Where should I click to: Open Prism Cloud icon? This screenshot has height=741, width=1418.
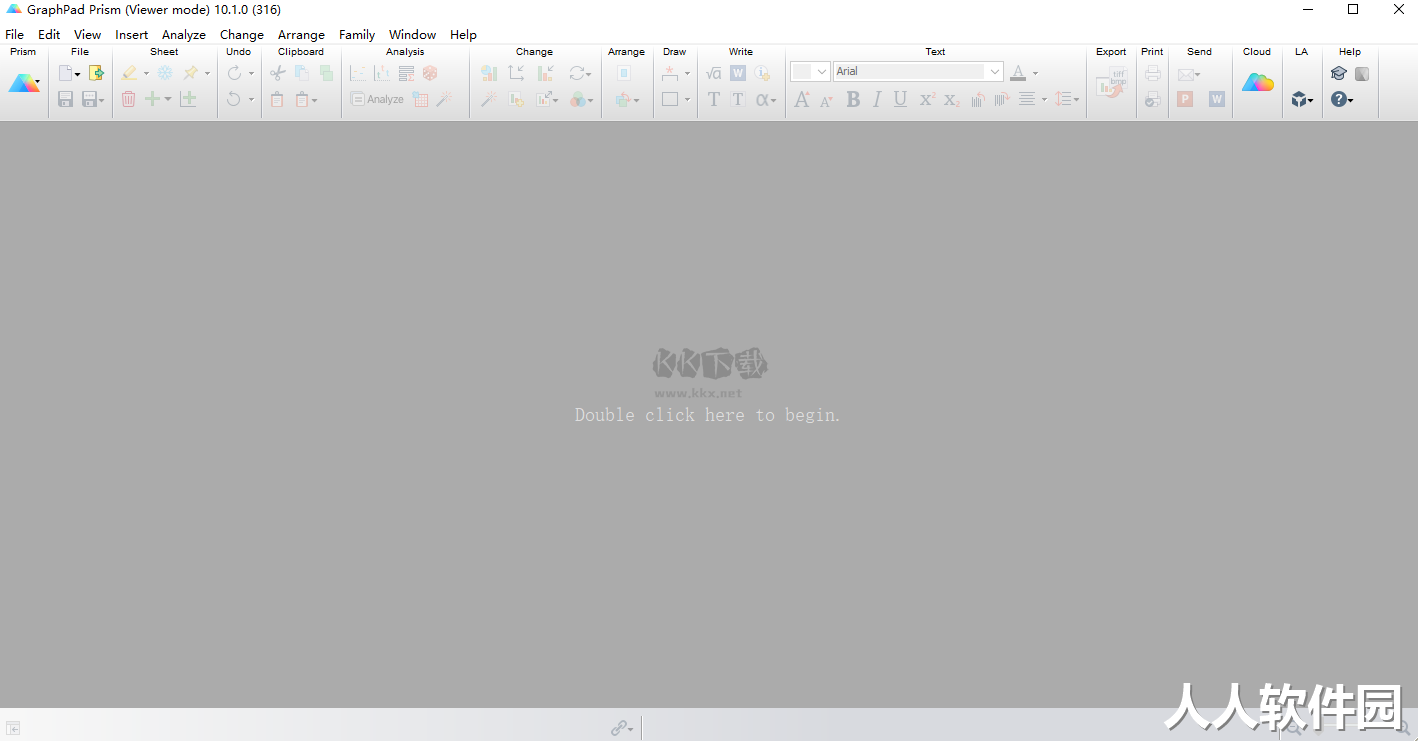(1258, 82)
